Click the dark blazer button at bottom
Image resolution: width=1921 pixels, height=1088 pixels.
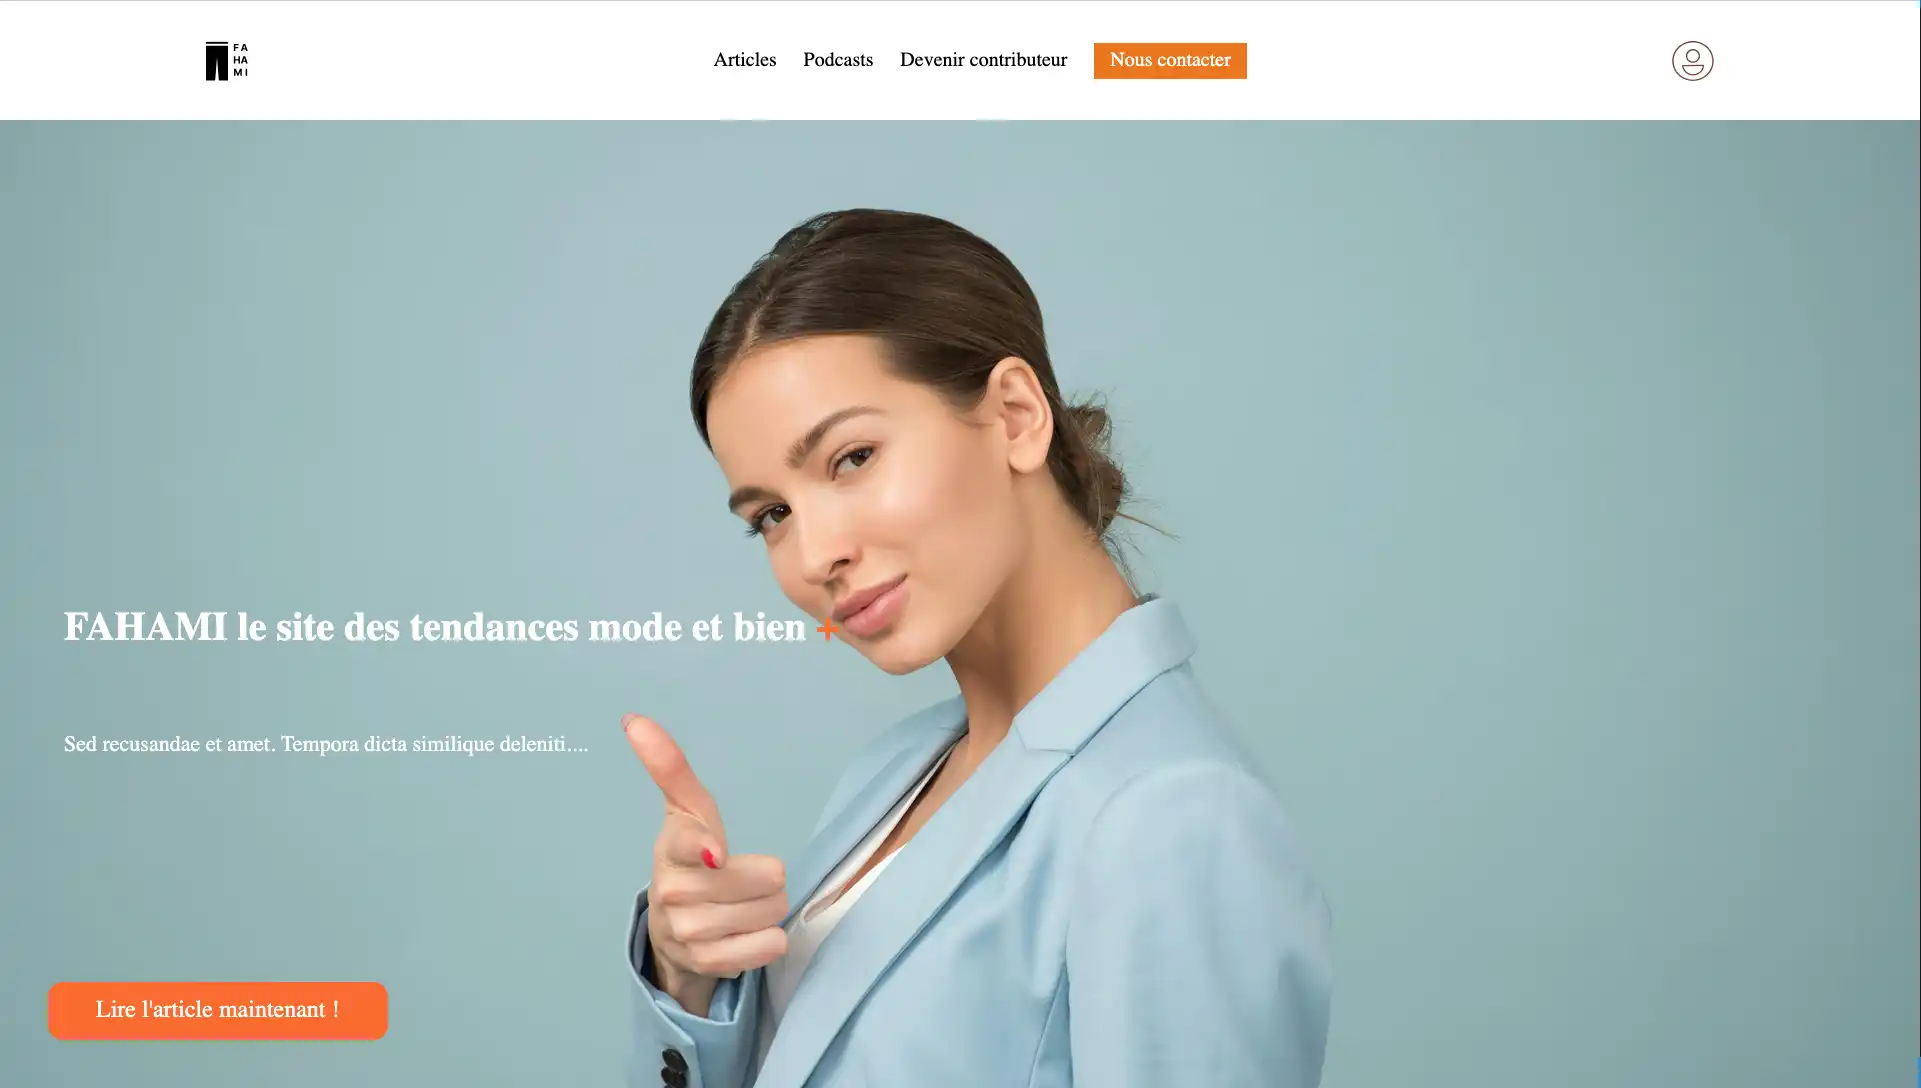672,1064
